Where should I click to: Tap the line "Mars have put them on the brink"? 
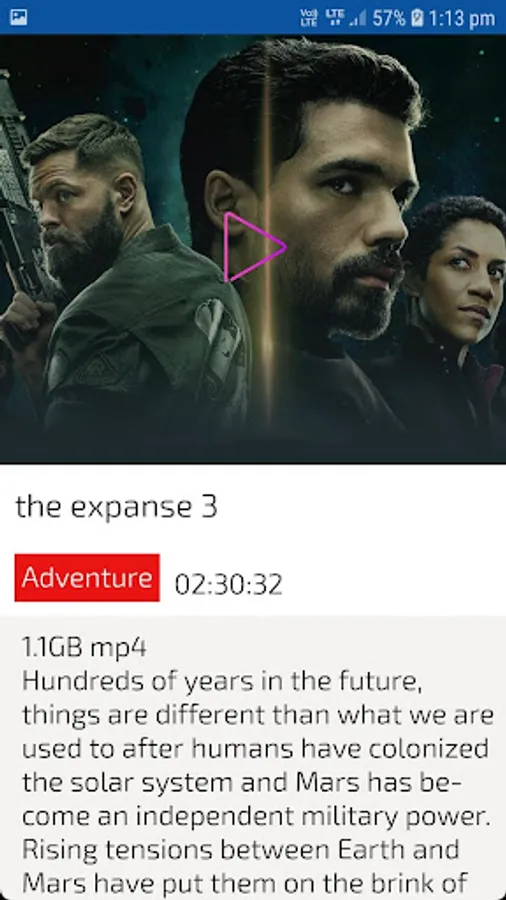pyautogui.click(x=245, y=883)
